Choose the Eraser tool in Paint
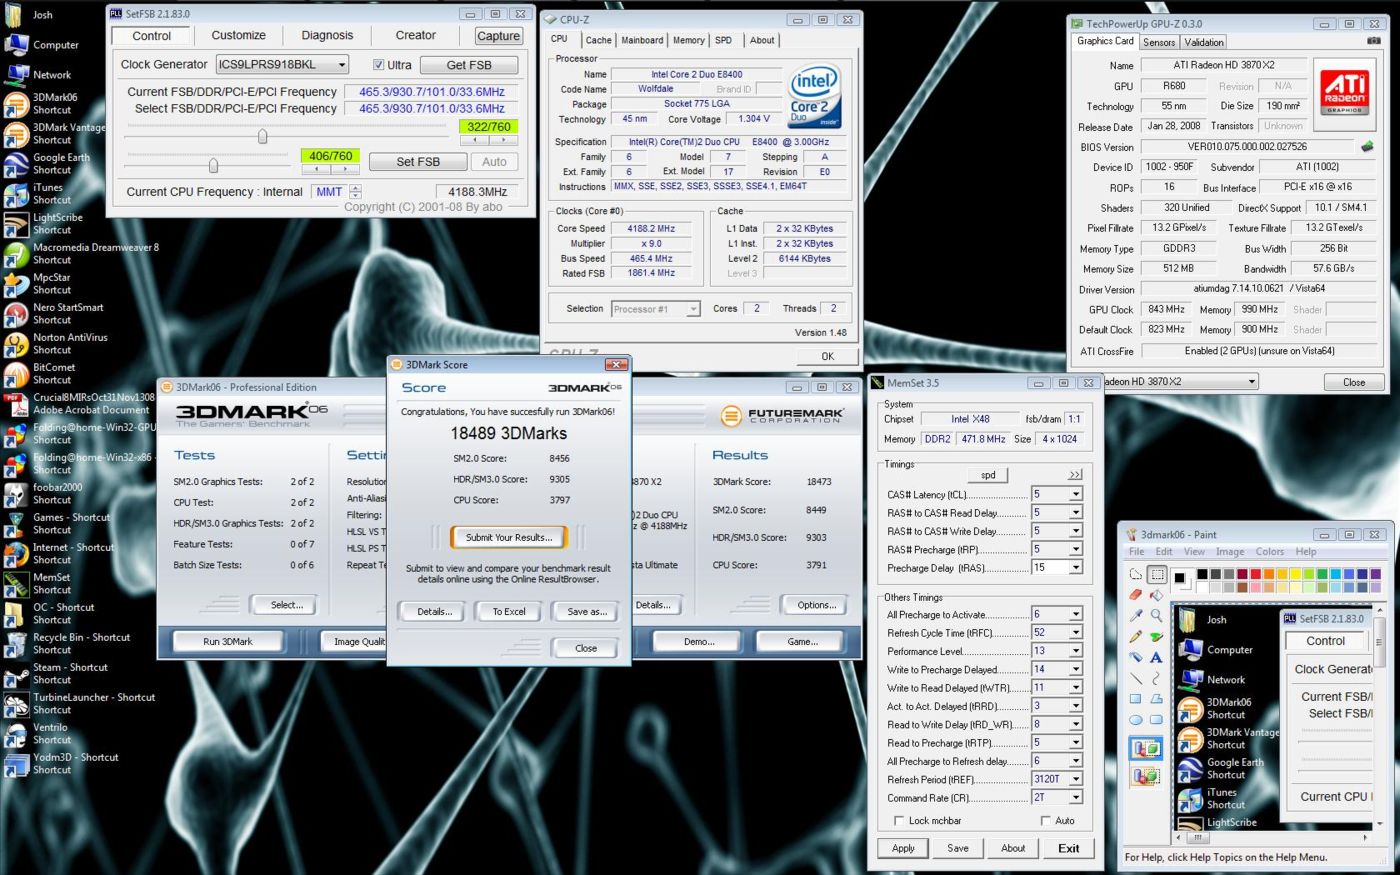This screenshot has height=875, width=1400. point(1135,595)
